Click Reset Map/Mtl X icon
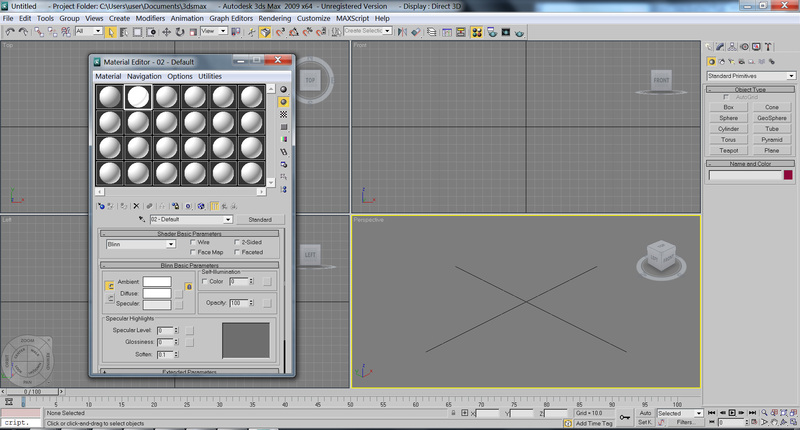This screenshot has height=430, width=800. tap(136, 206)
